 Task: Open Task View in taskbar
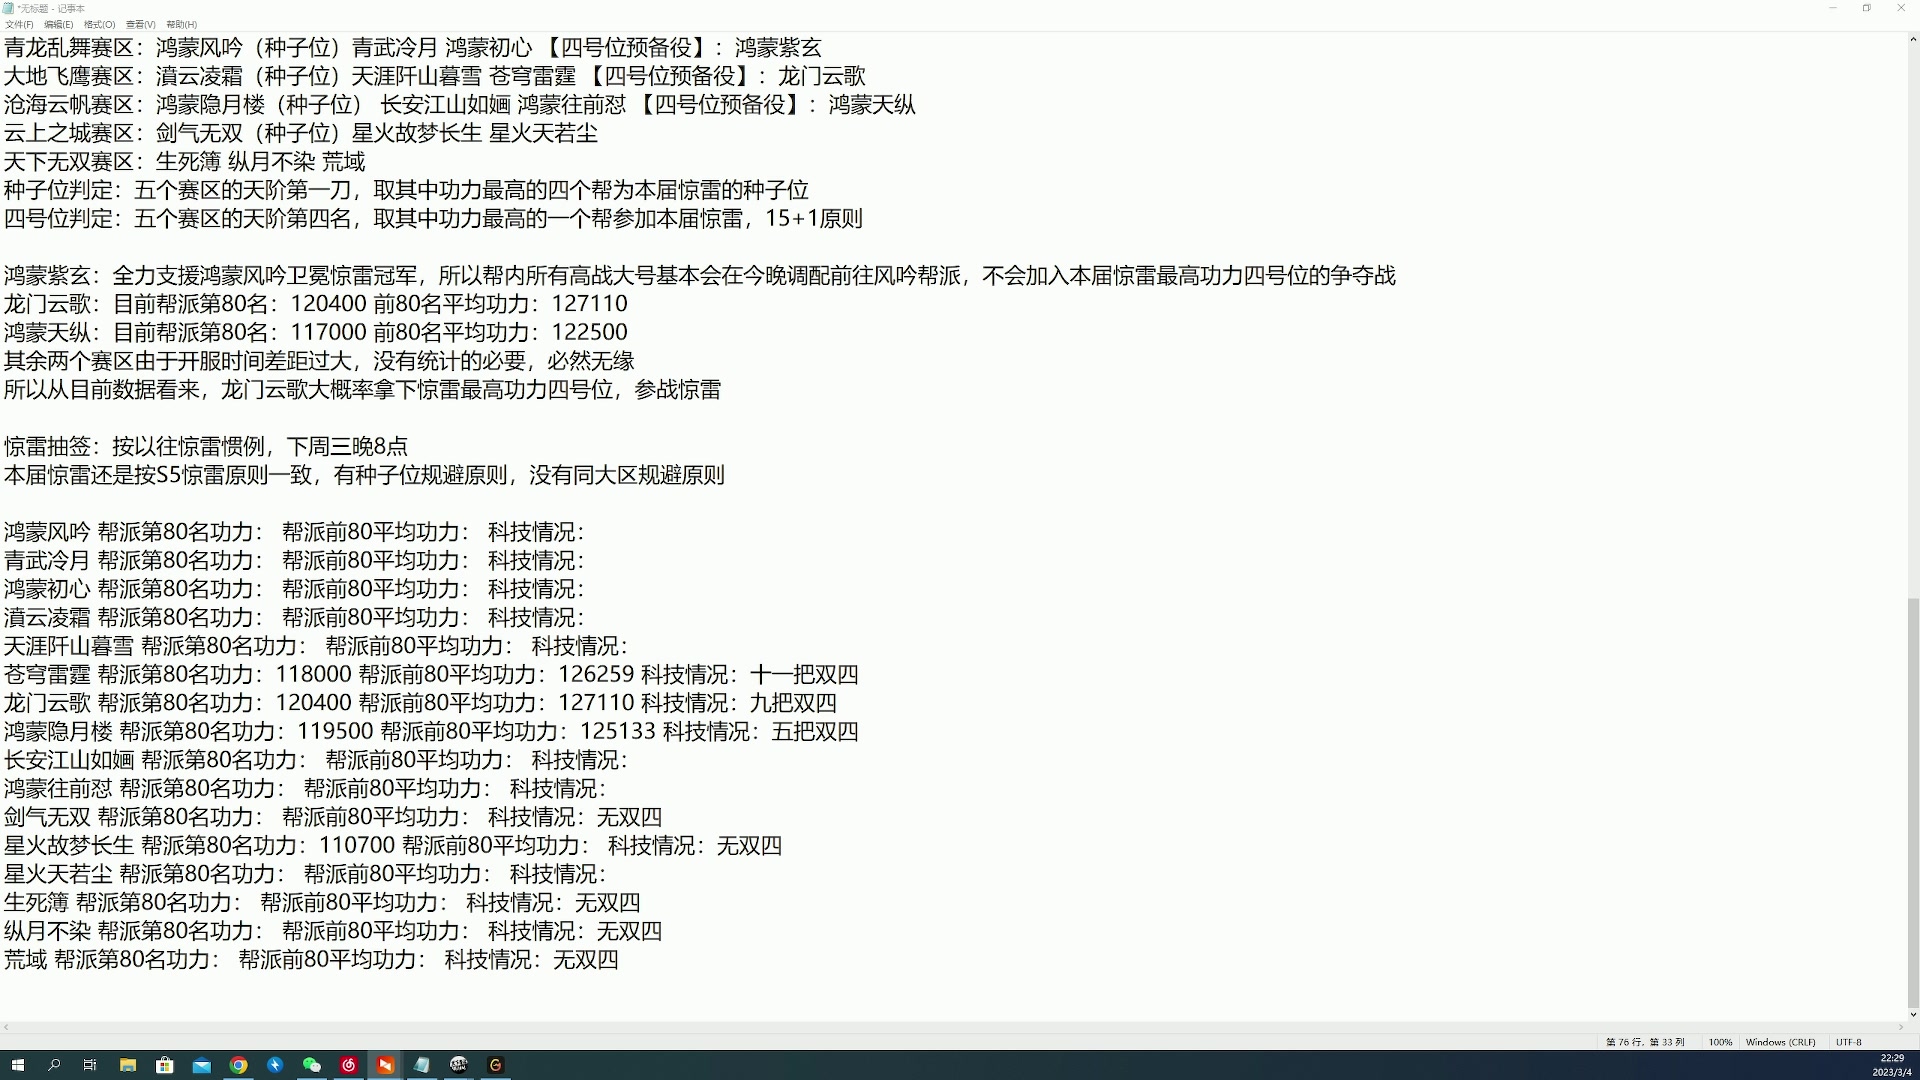coord(90,1065)
